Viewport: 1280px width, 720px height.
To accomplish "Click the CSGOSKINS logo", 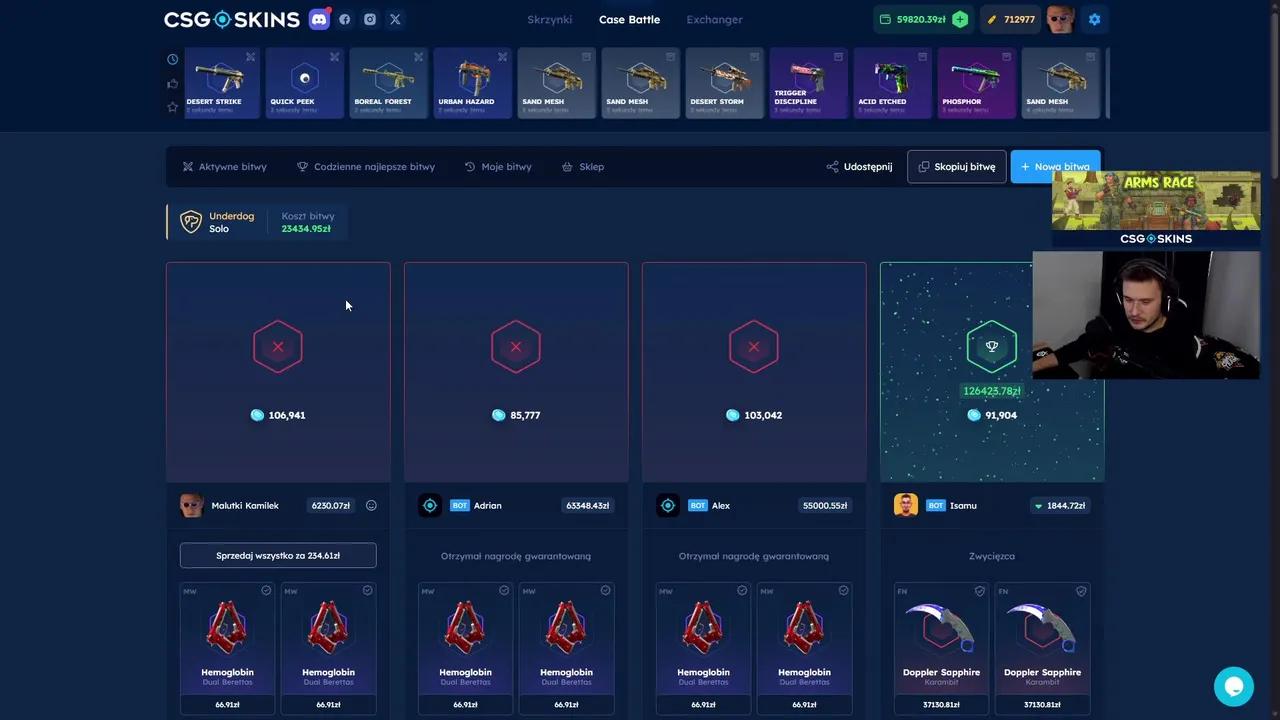I will pyautogui.click(x=232, y=19).
